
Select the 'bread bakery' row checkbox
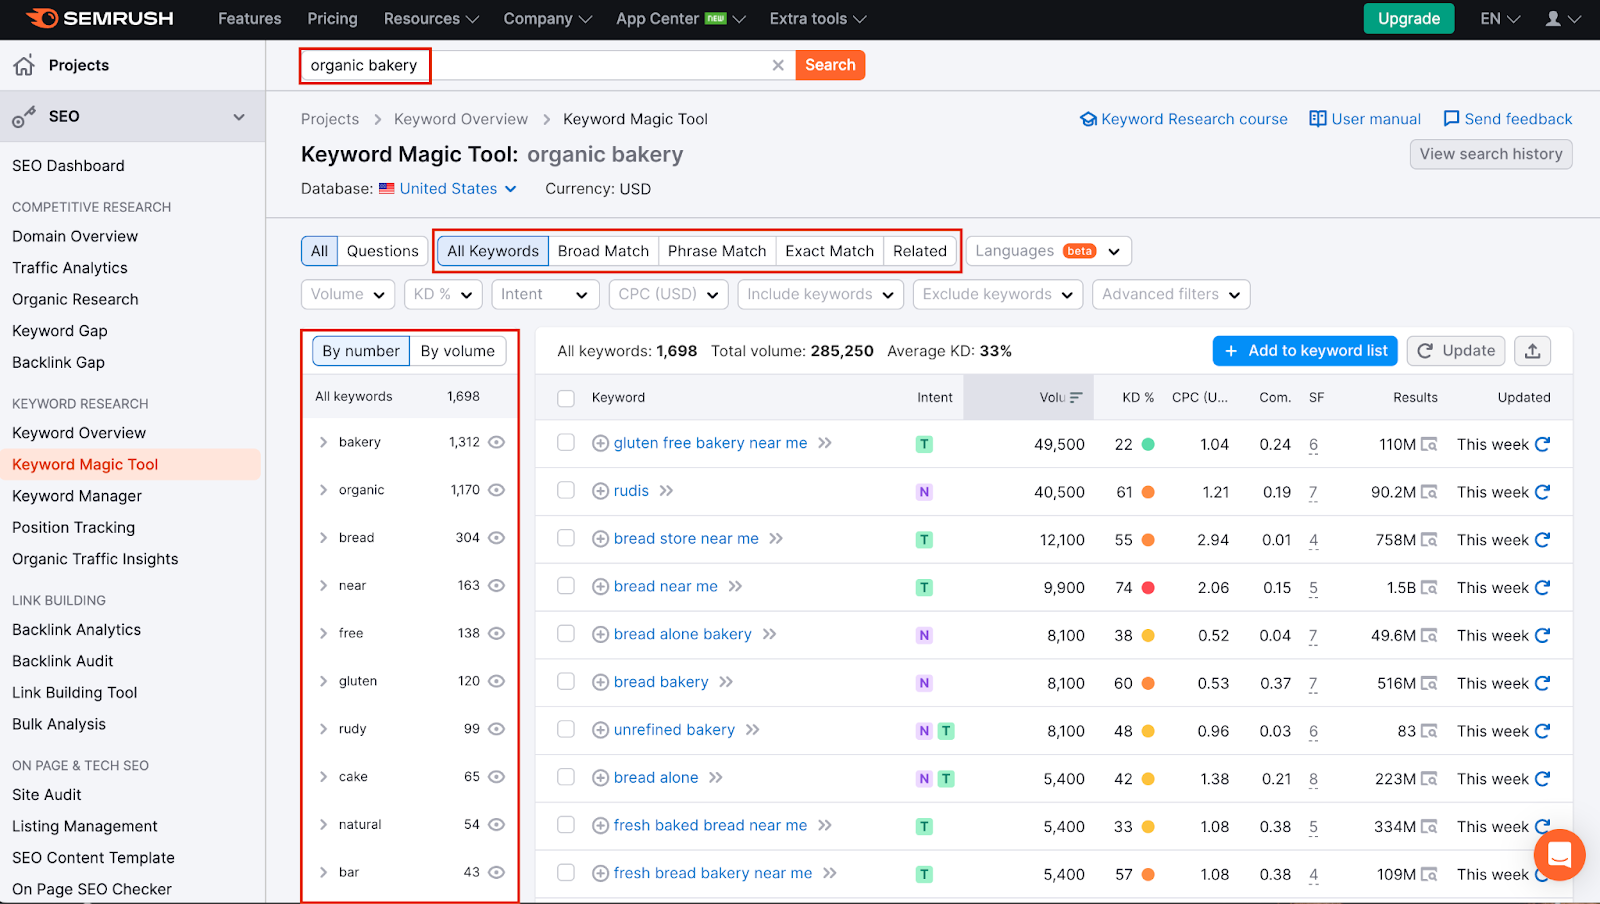pyautogui.click(x=566, y=681)
